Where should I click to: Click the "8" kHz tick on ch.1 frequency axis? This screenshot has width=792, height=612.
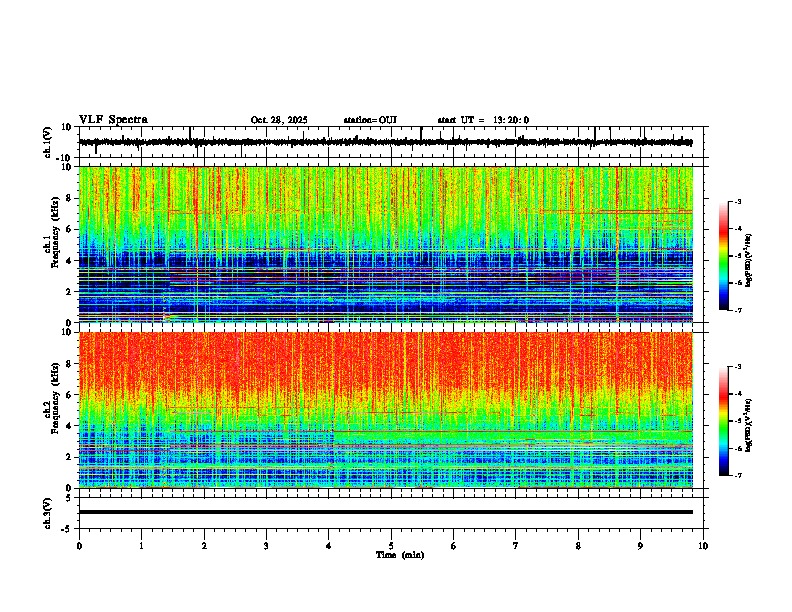pyautogui.click(x=69, y=198)
